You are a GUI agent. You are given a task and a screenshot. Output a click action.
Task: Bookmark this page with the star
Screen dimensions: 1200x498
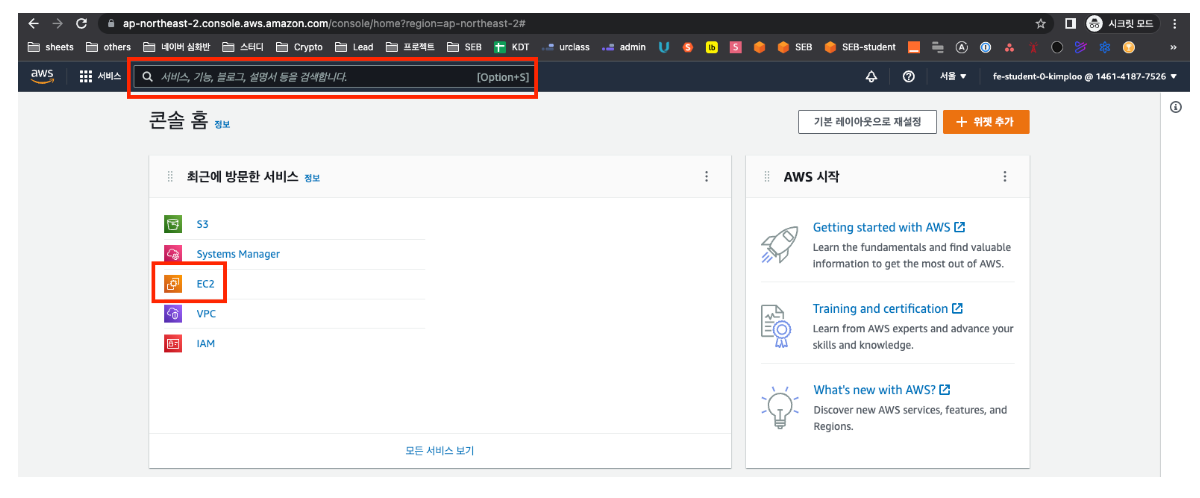pos(1040,23)
